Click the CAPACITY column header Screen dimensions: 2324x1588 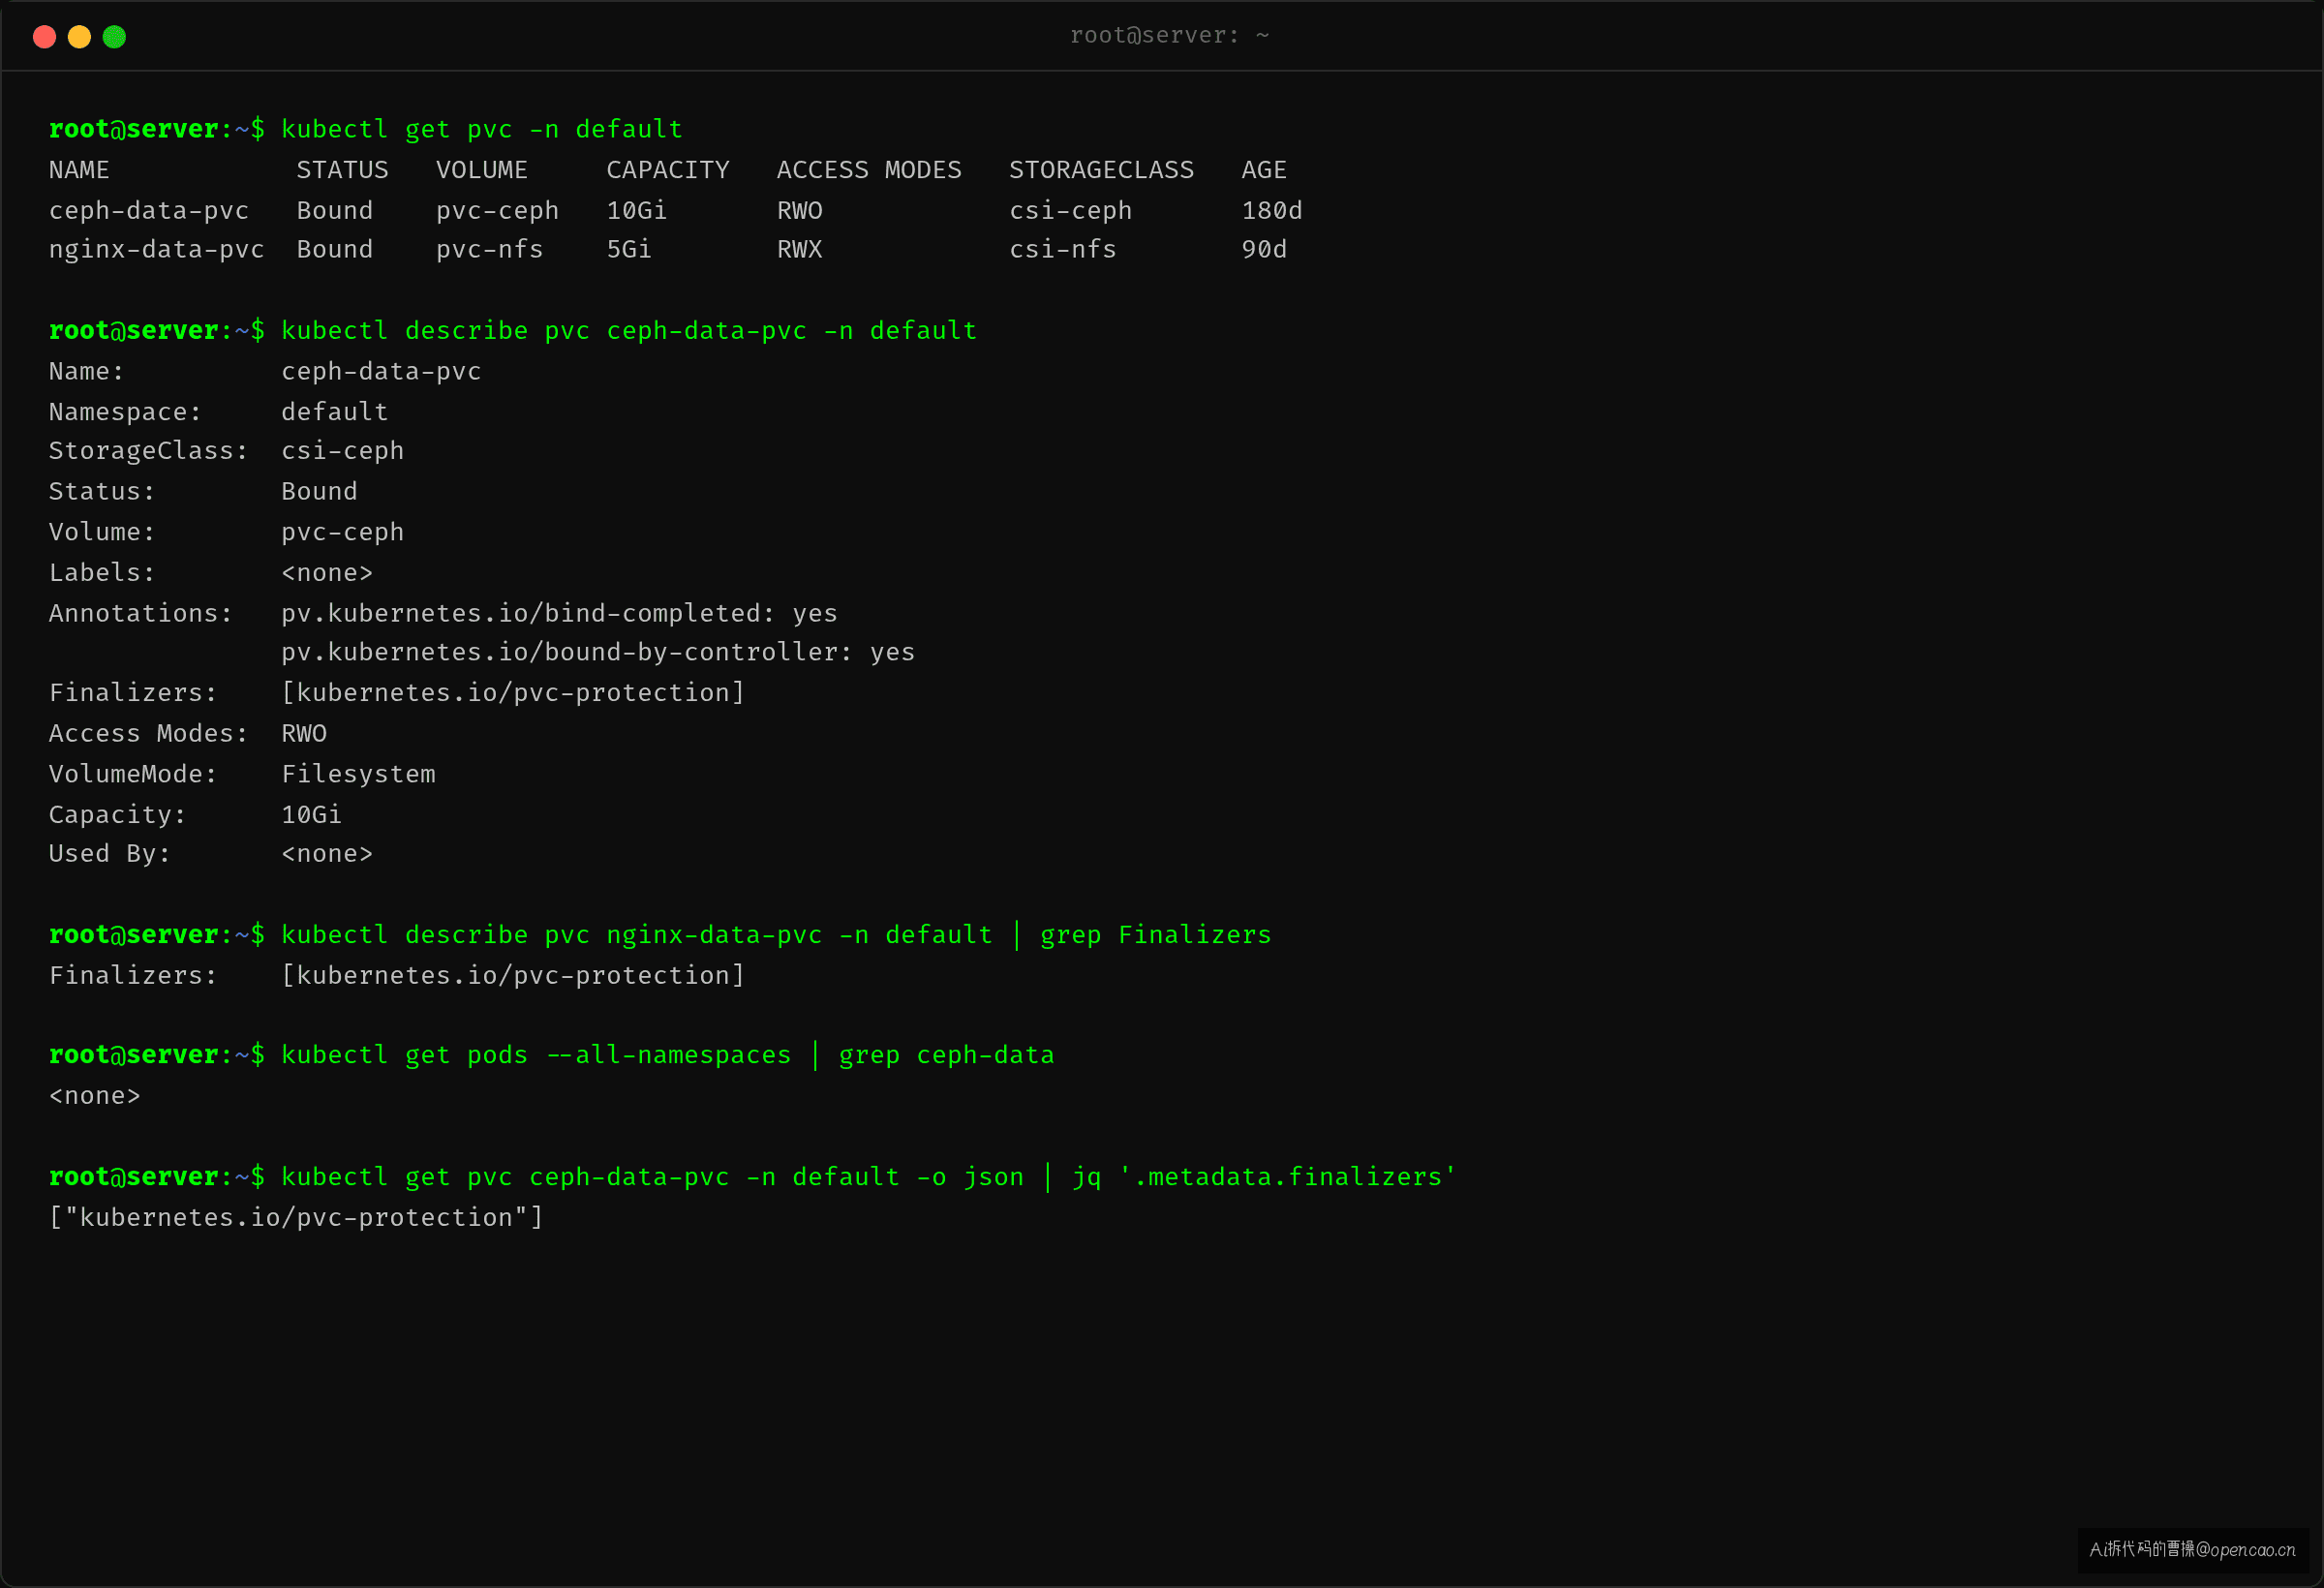(x=668, y=170)
